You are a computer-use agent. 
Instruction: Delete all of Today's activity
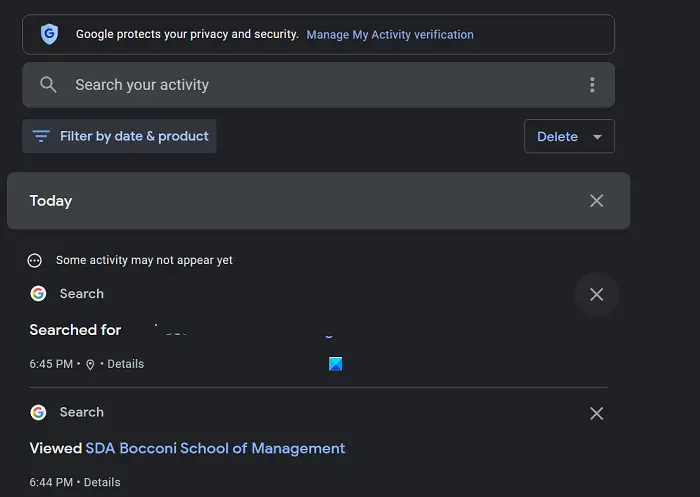(596, 201)
